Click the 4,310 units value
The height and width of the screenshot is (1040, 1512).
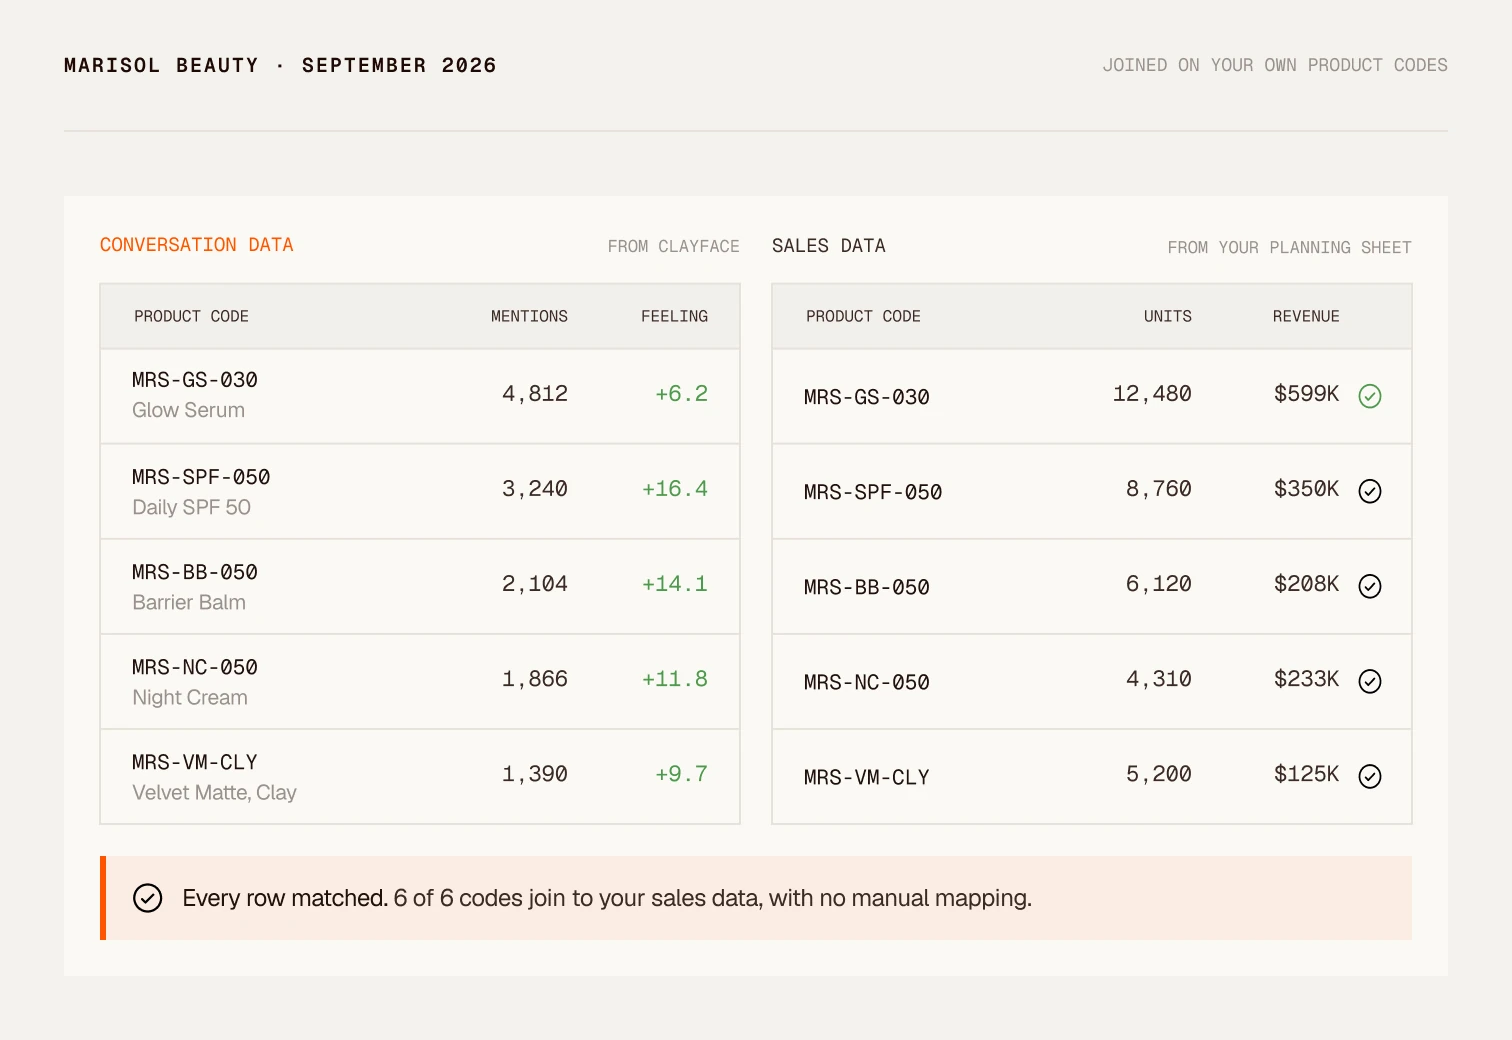[x=1159, y=679]
